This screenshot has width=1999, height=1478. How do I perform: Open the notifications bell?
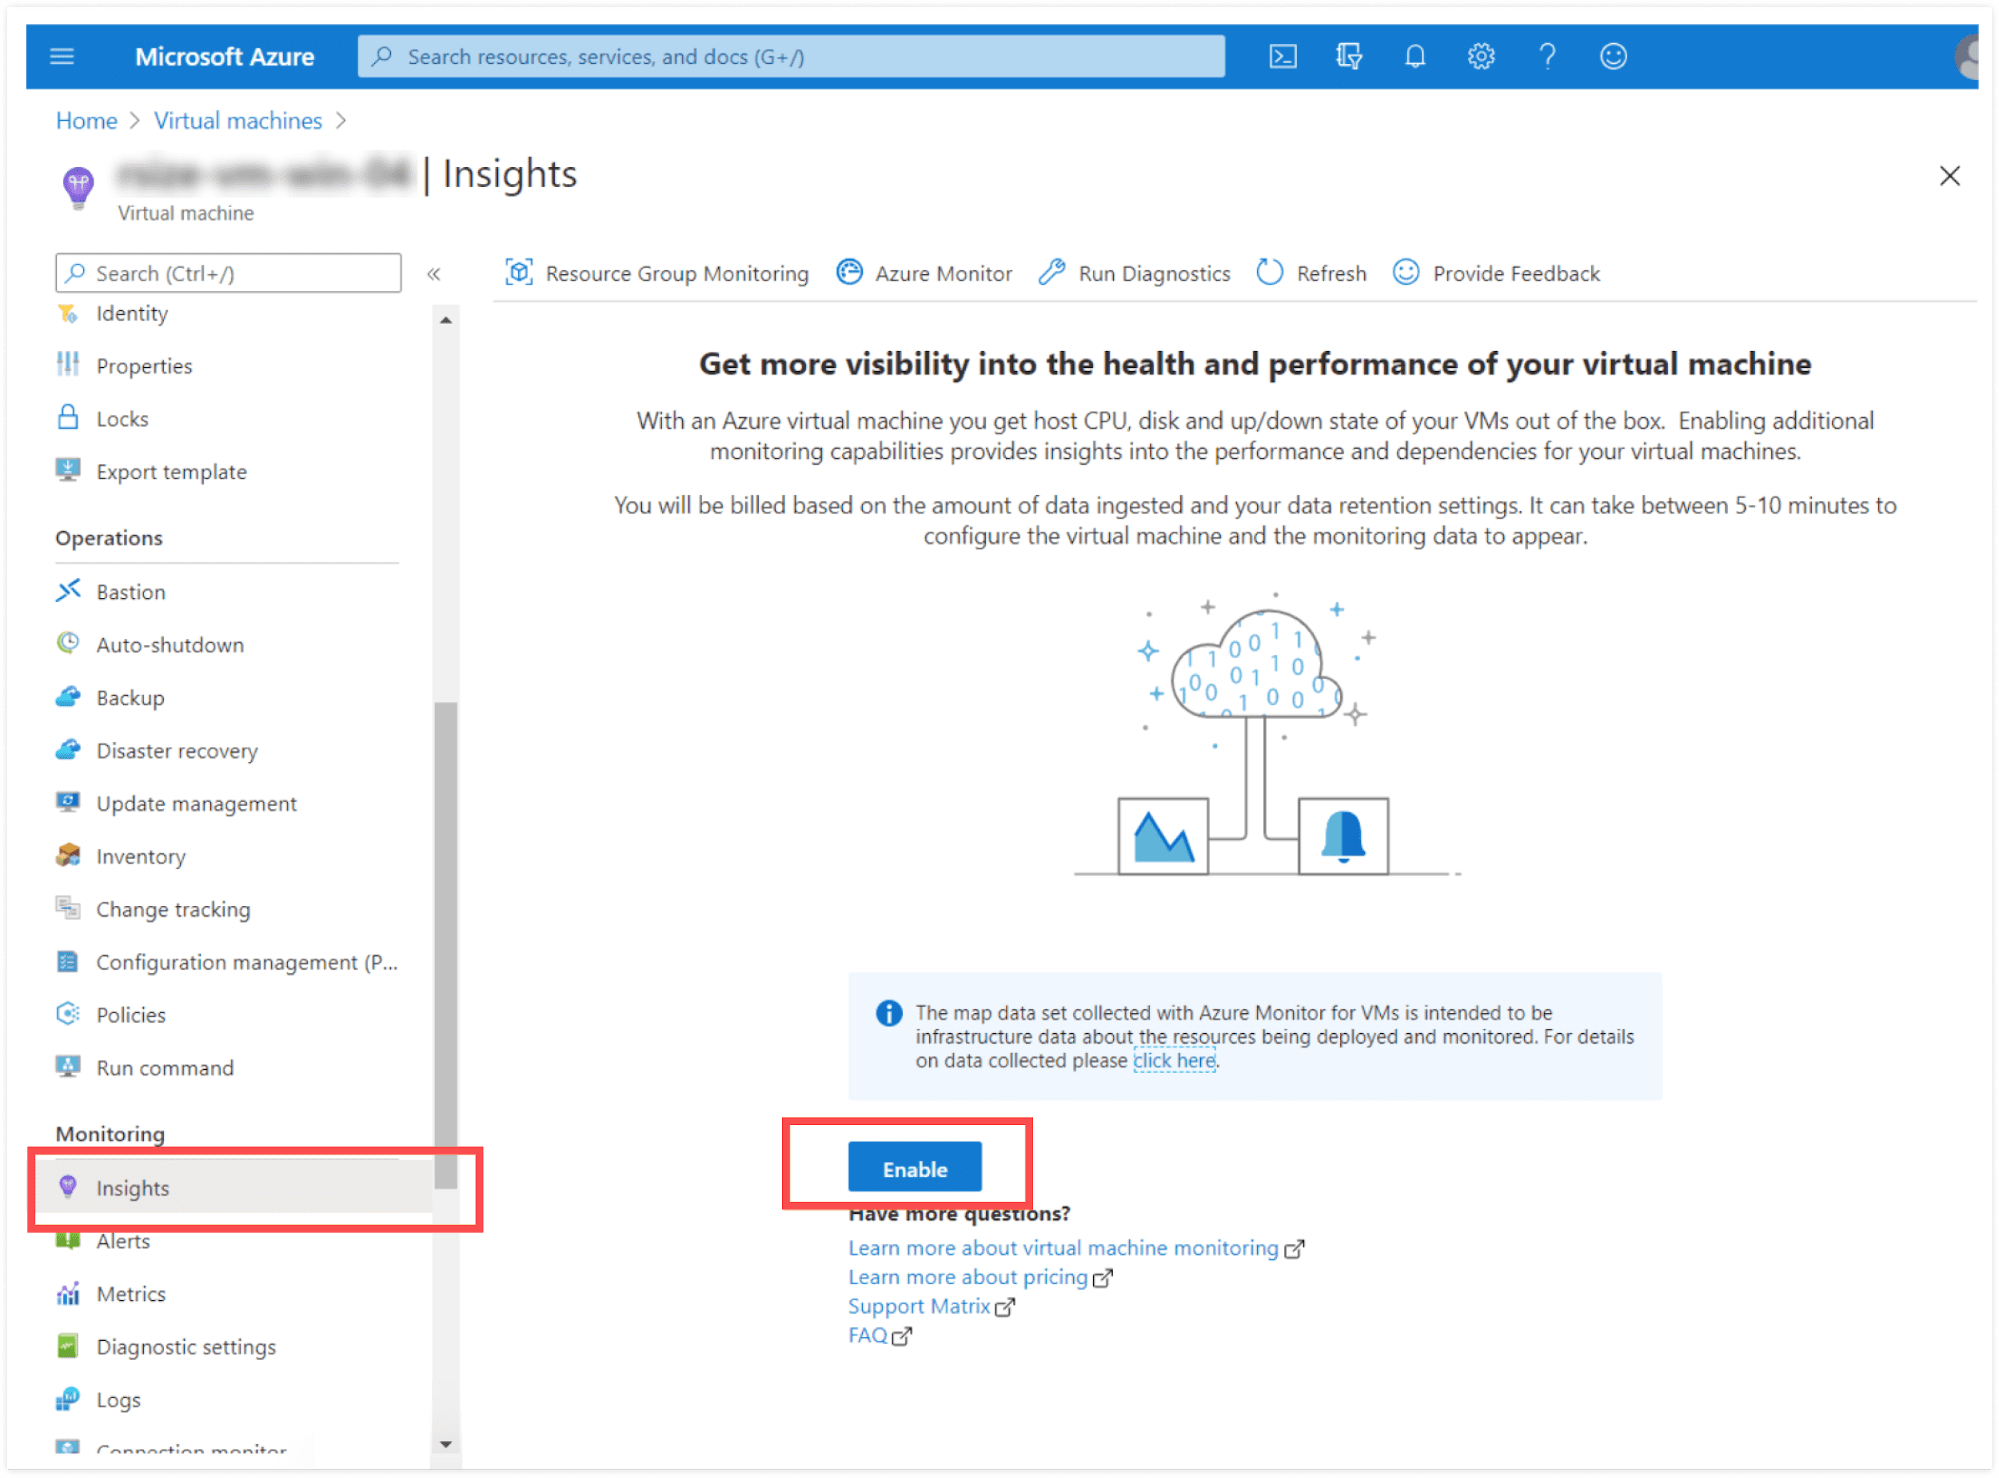(1414, 57)
